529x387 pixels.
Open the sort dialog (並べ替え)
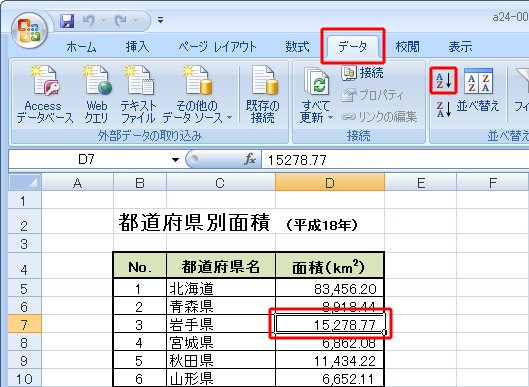tap(478, 90)
